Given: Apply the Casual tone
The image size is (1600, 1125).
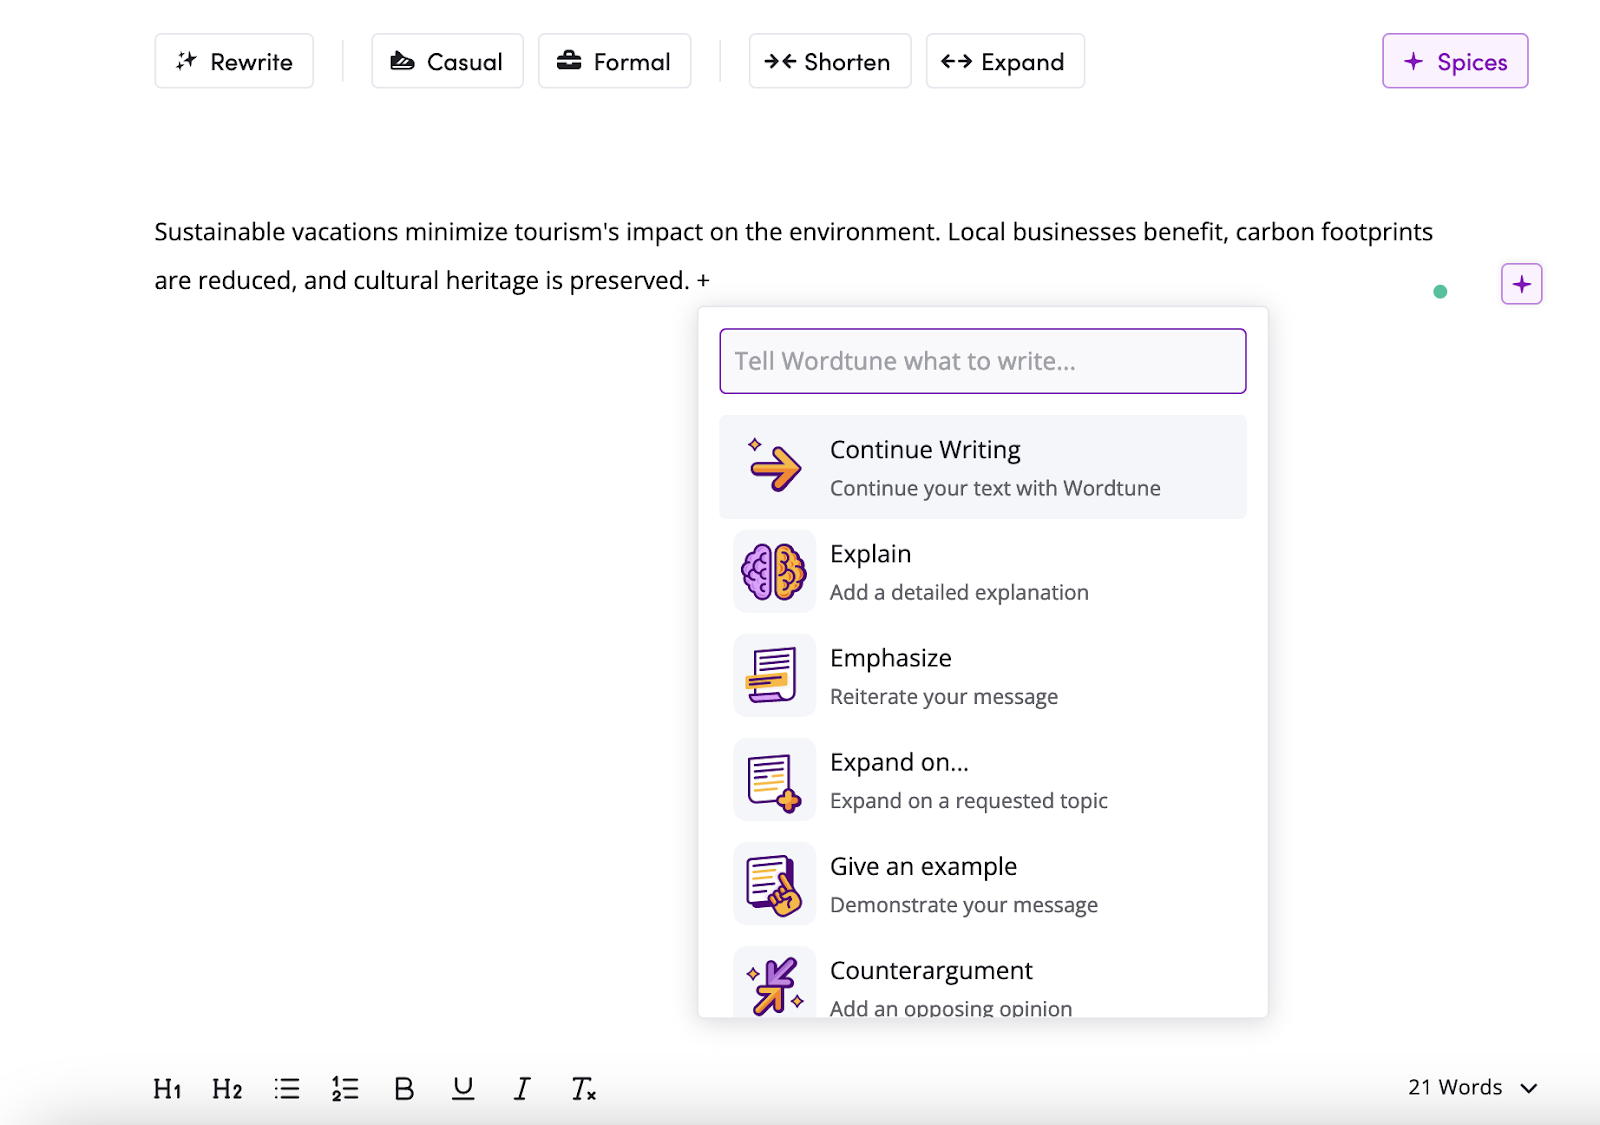Looking at the screenshot, I should (x=447, y=61).
